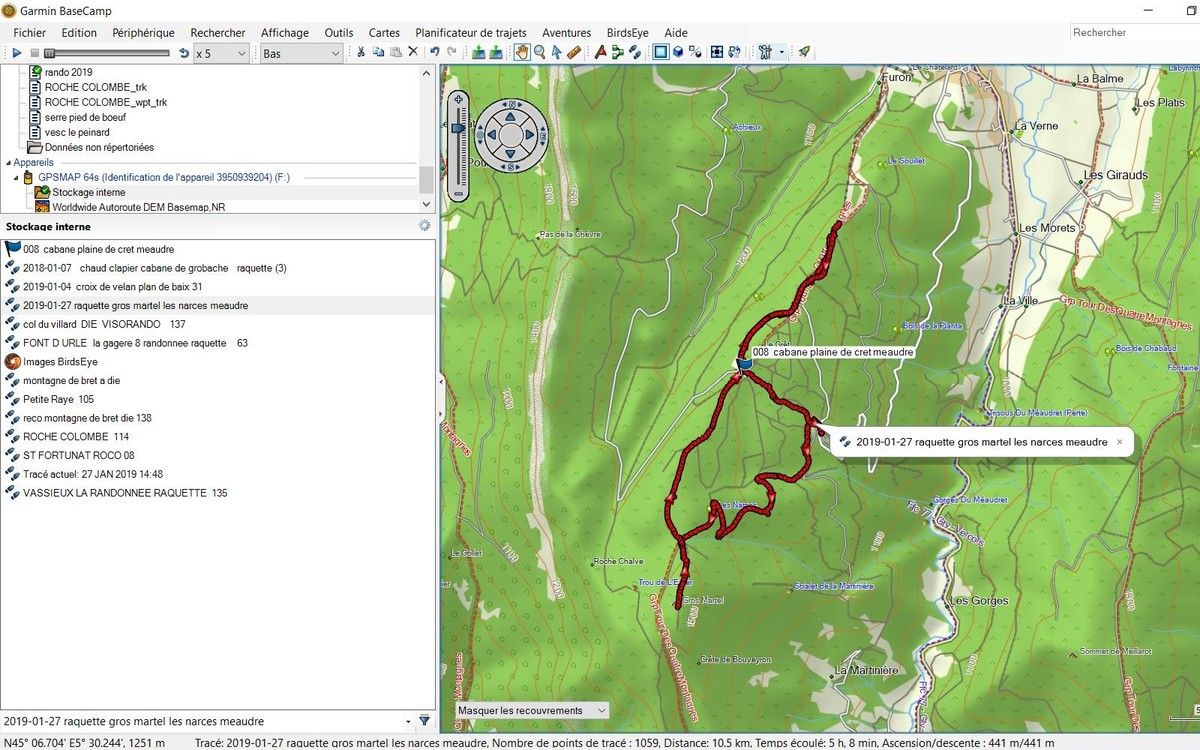
Task: Select ROCHE COLOMBE_wpt_trk list entry
Action: point(97,102)
